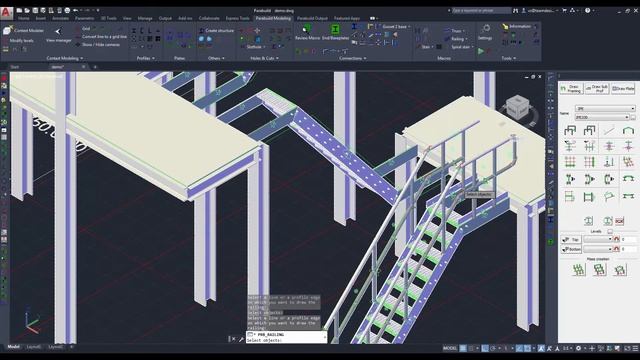Click Modify levels in the ribbon
Image resolution: width=640 pixels, height=360 pixels.
click(21, 40)
